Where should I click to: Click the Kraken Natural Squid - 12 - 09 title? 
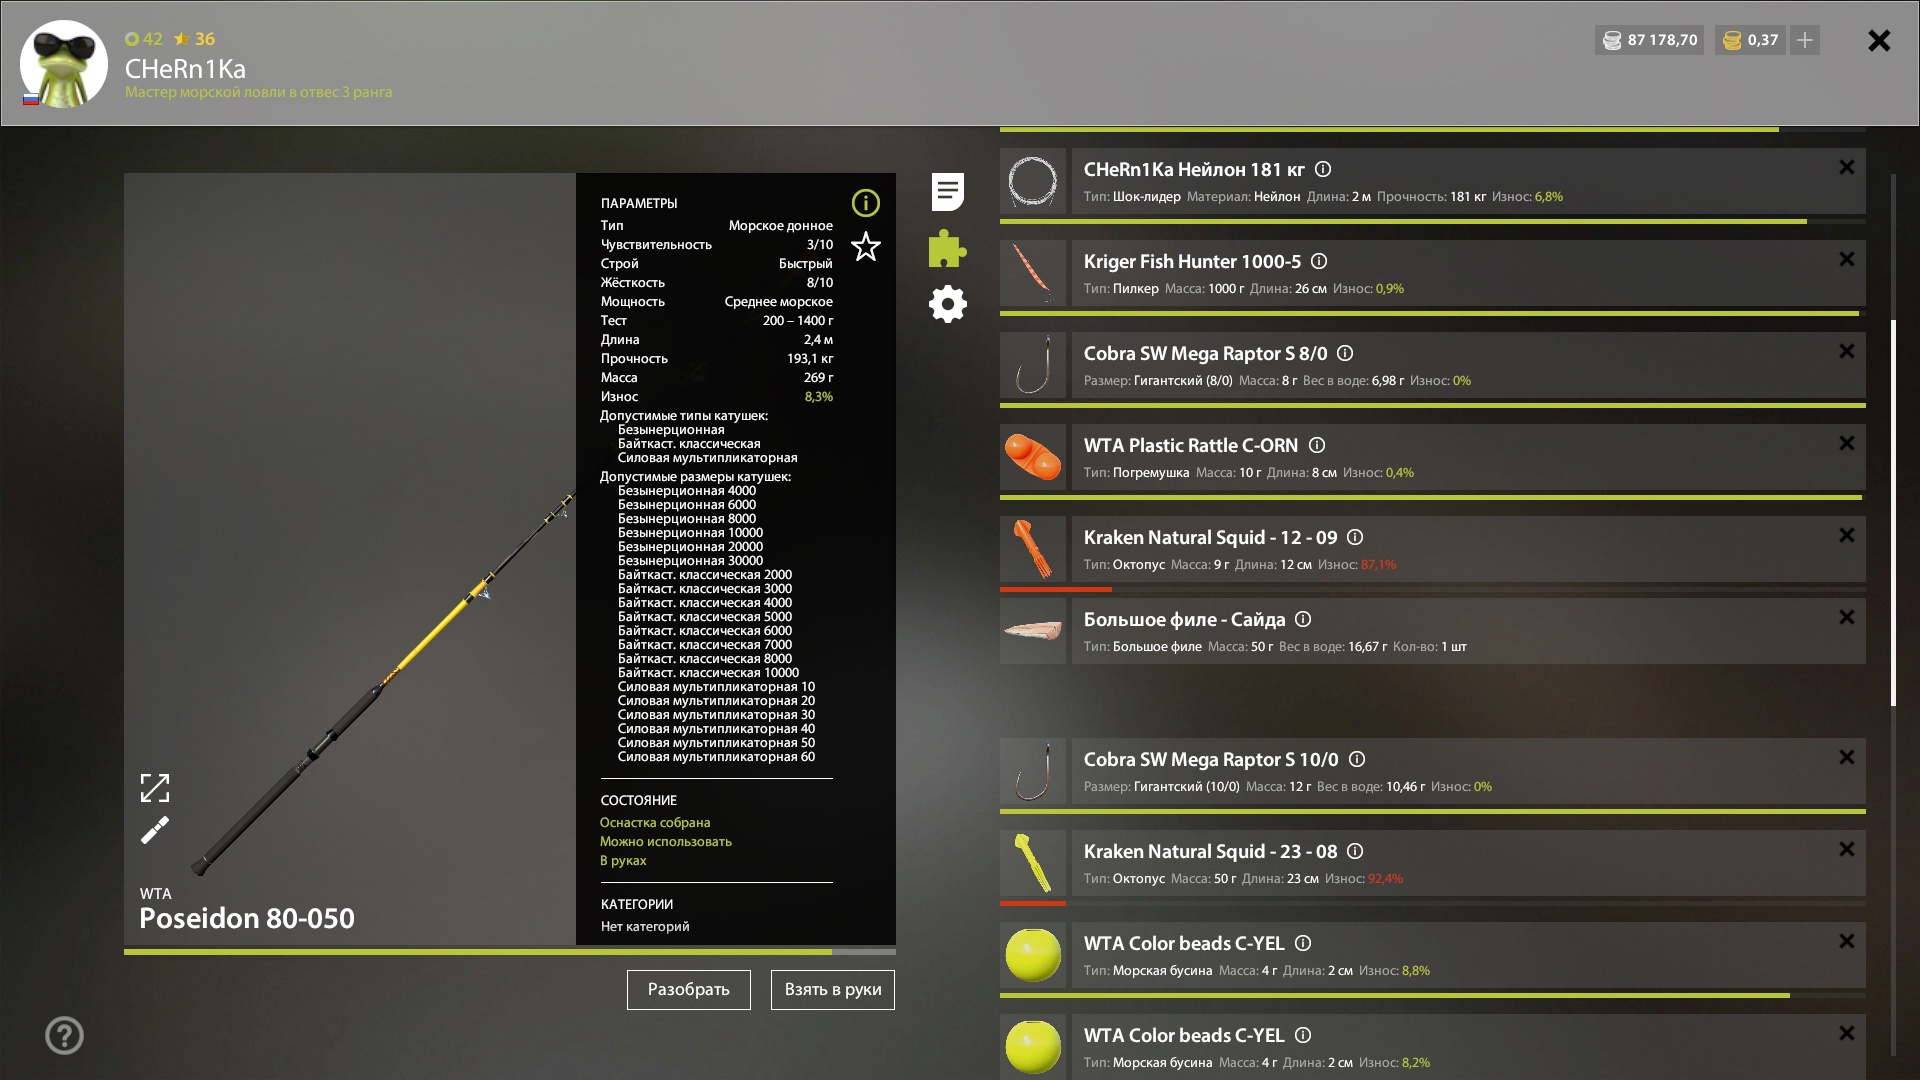[x=1210, y=537]
